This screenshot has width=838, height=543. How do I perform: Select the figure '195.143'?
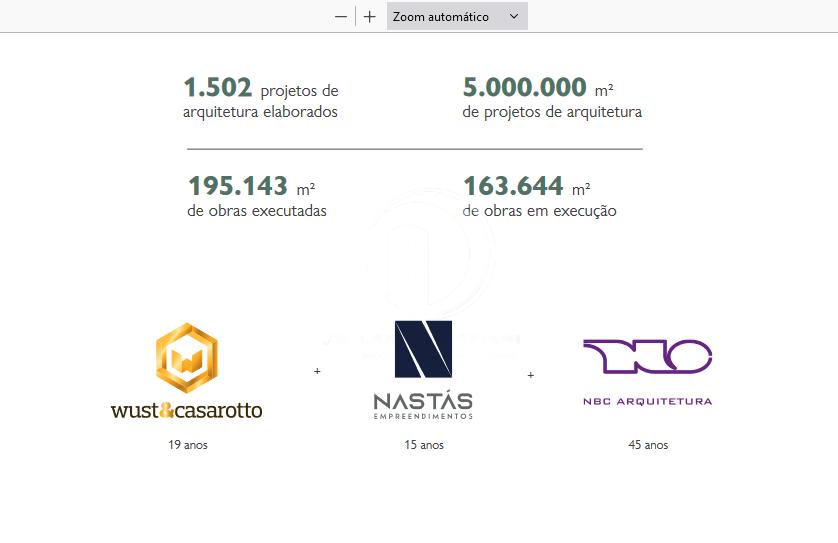(238, 186)
